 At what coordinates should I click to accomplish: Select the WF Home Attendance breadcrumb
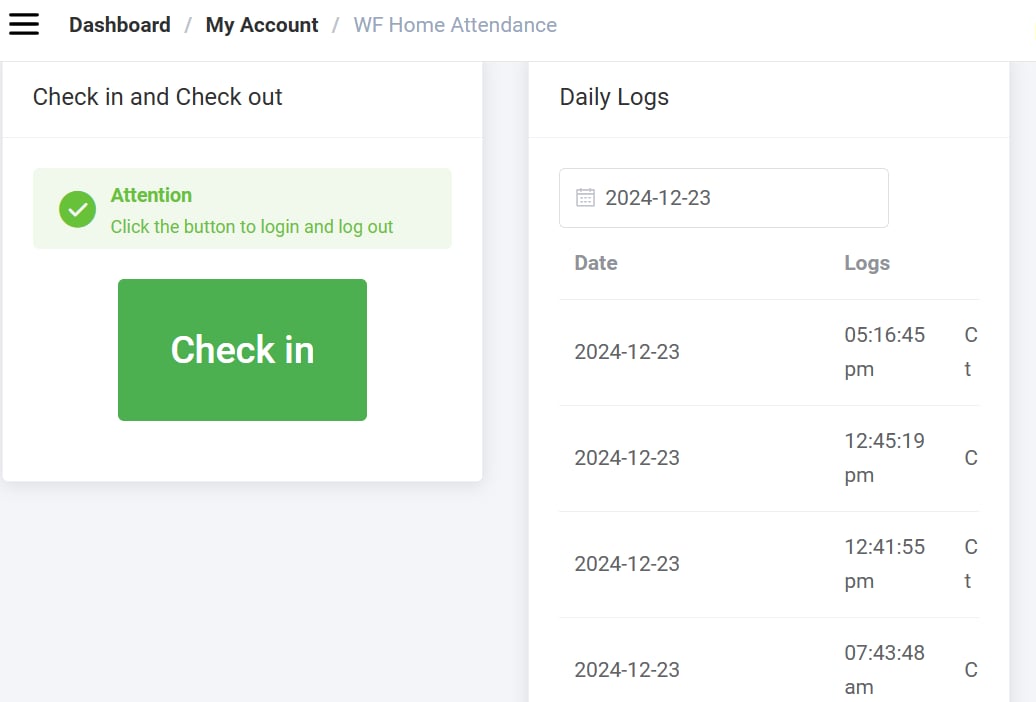455,25
